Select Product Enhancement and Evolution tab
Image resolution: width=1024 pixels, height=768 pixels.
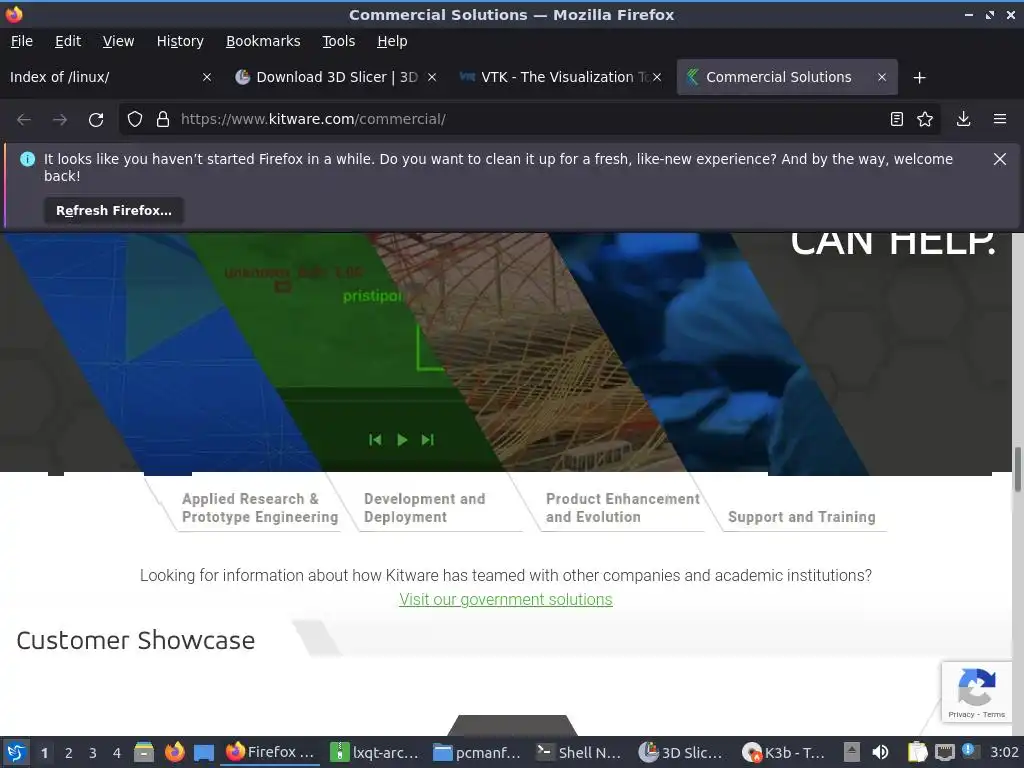622,508
